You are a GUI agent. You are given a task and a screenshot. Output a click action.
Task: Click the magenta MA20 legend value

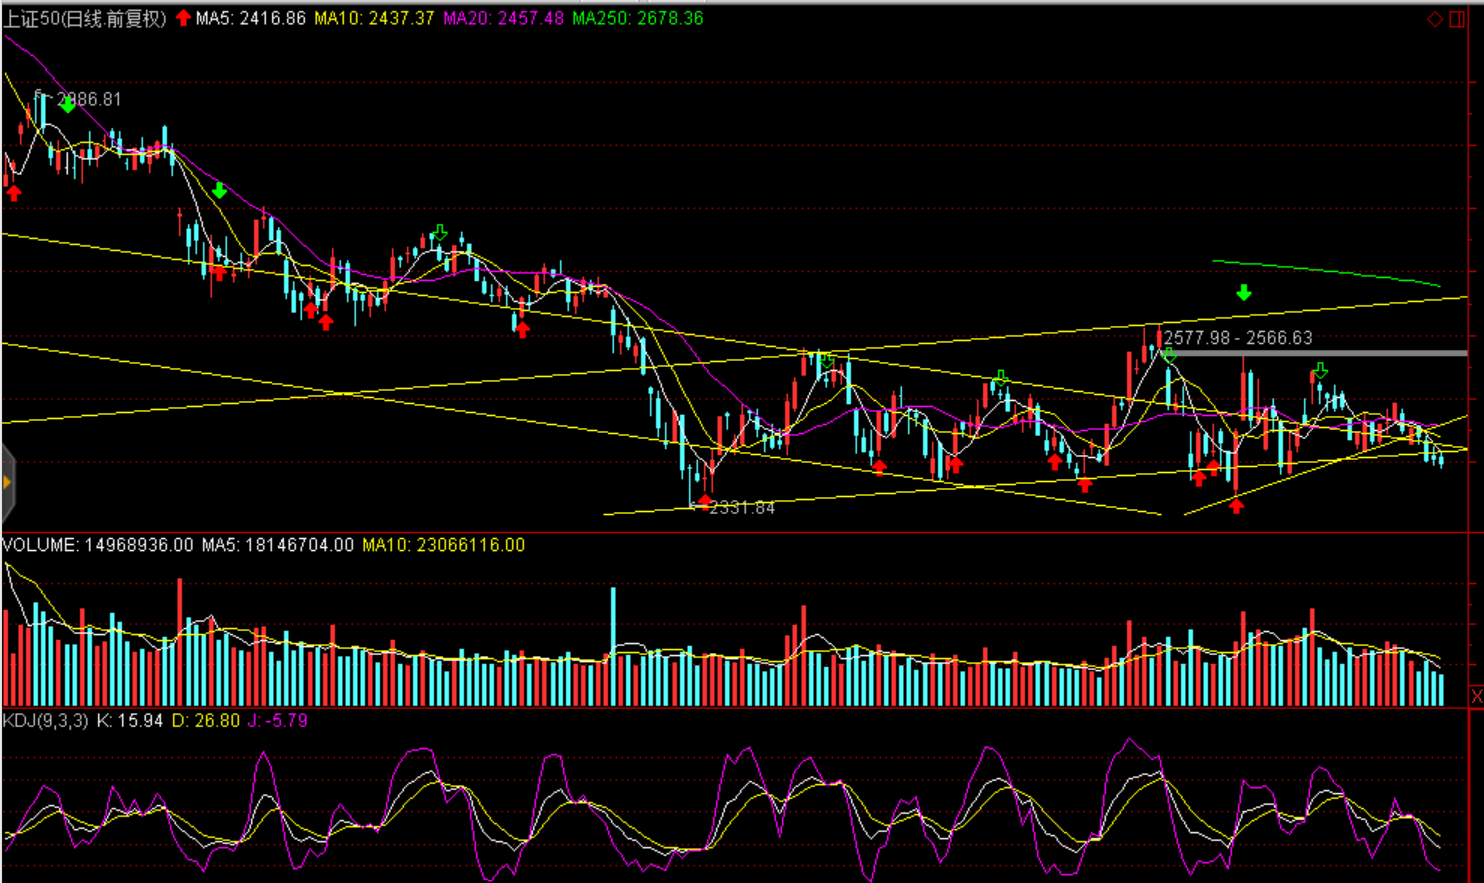(503, 18)
